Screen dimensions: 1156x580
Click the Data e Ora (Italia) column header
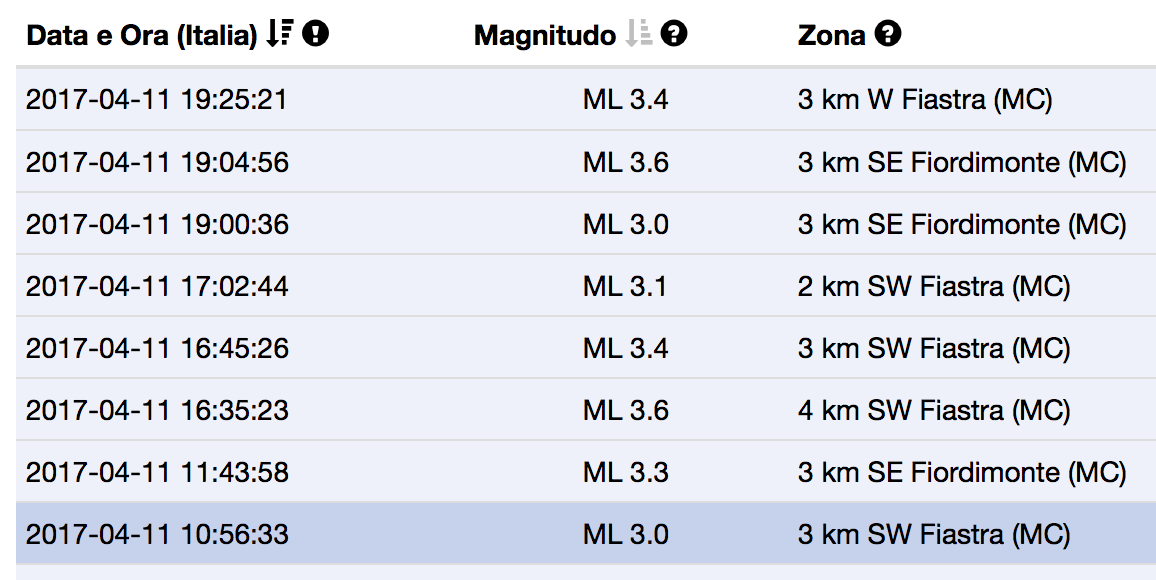[142, 35]
